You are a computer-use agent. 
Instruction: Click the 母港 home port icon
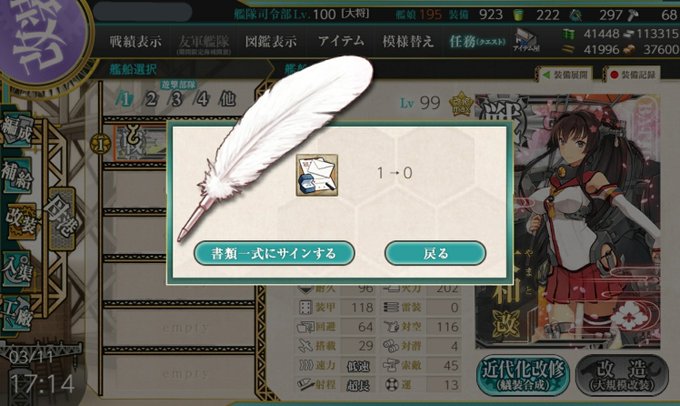[62, 218]
